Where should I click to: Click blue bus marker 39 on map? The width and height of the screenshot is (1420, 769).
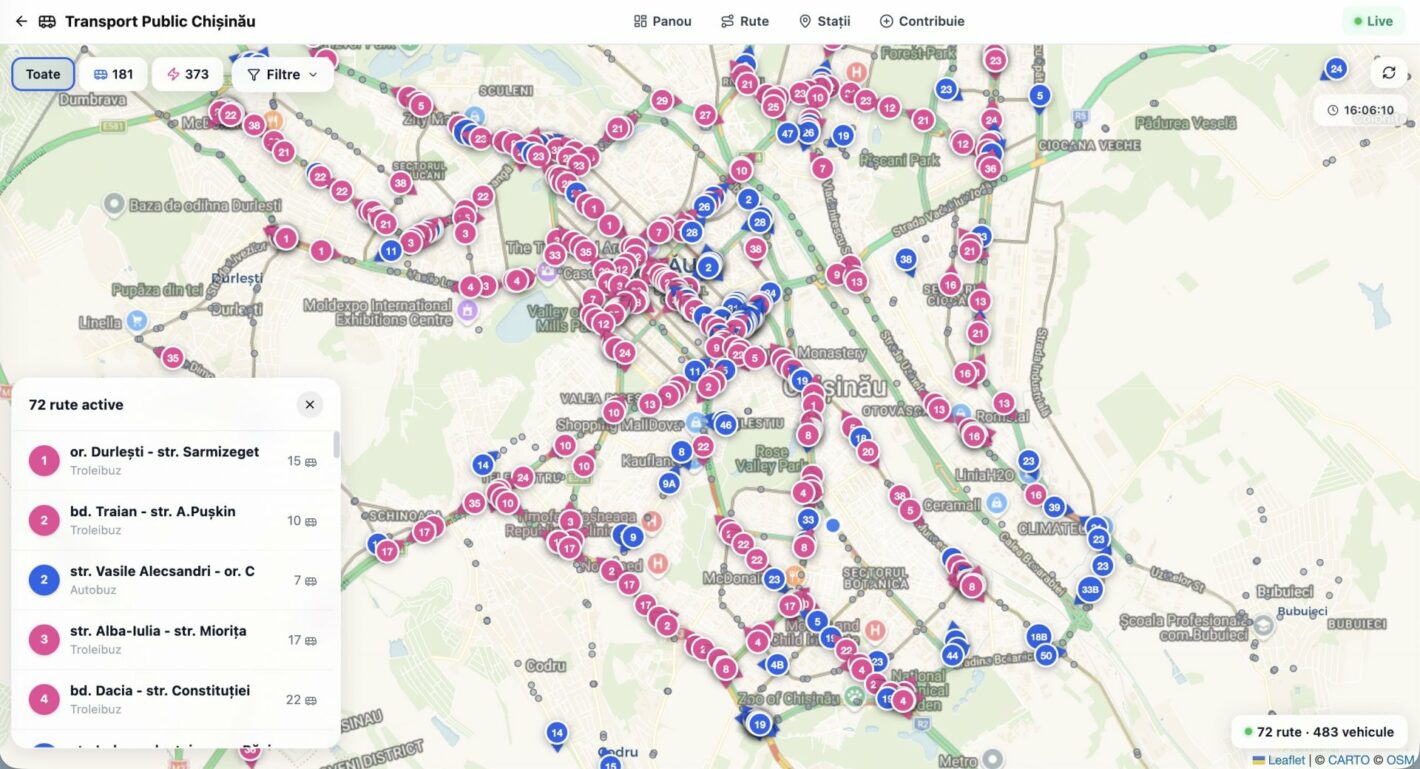(x=1054, y=507)
